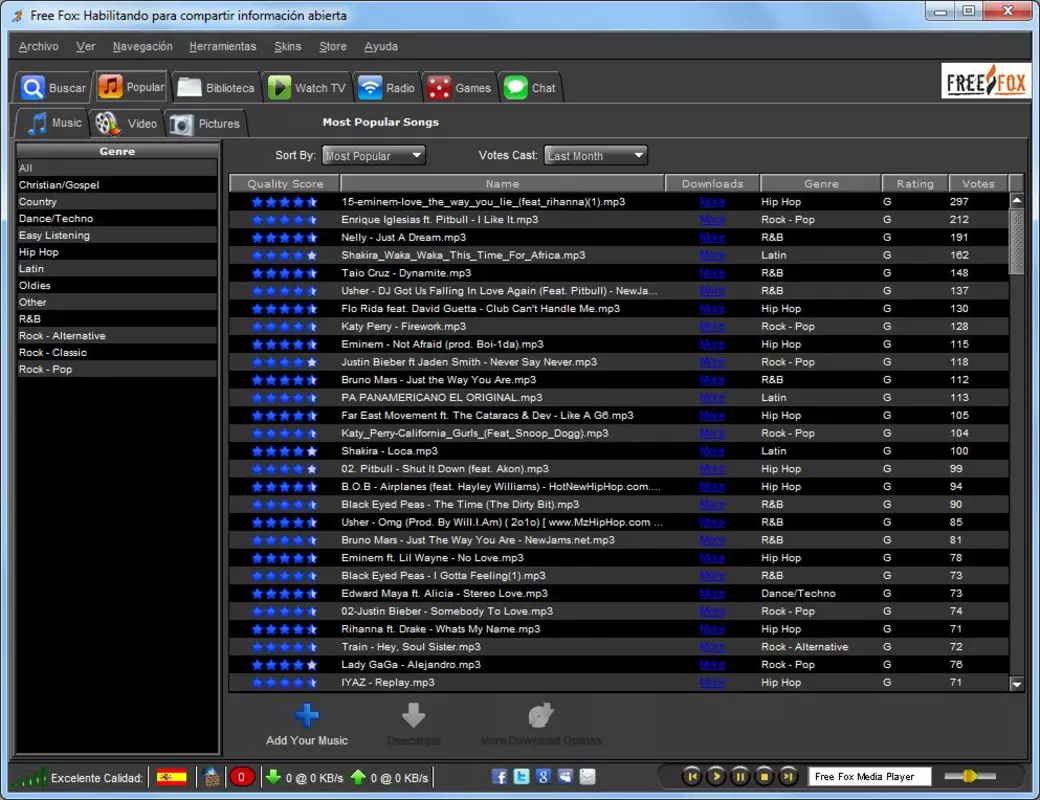
Task: Click the green upload speed arrow icon
Action: [x=358, y=777]
